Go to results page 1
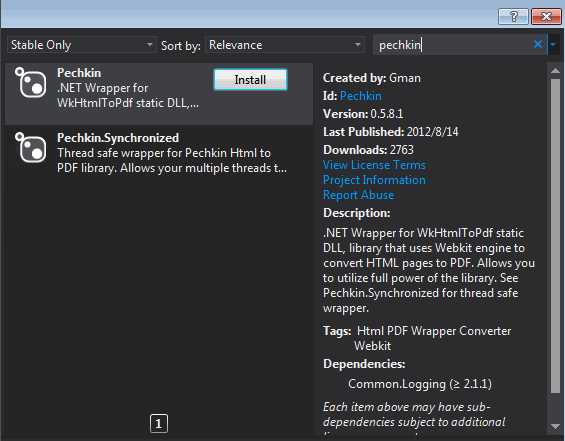The image size is (565, 441). 159,424
